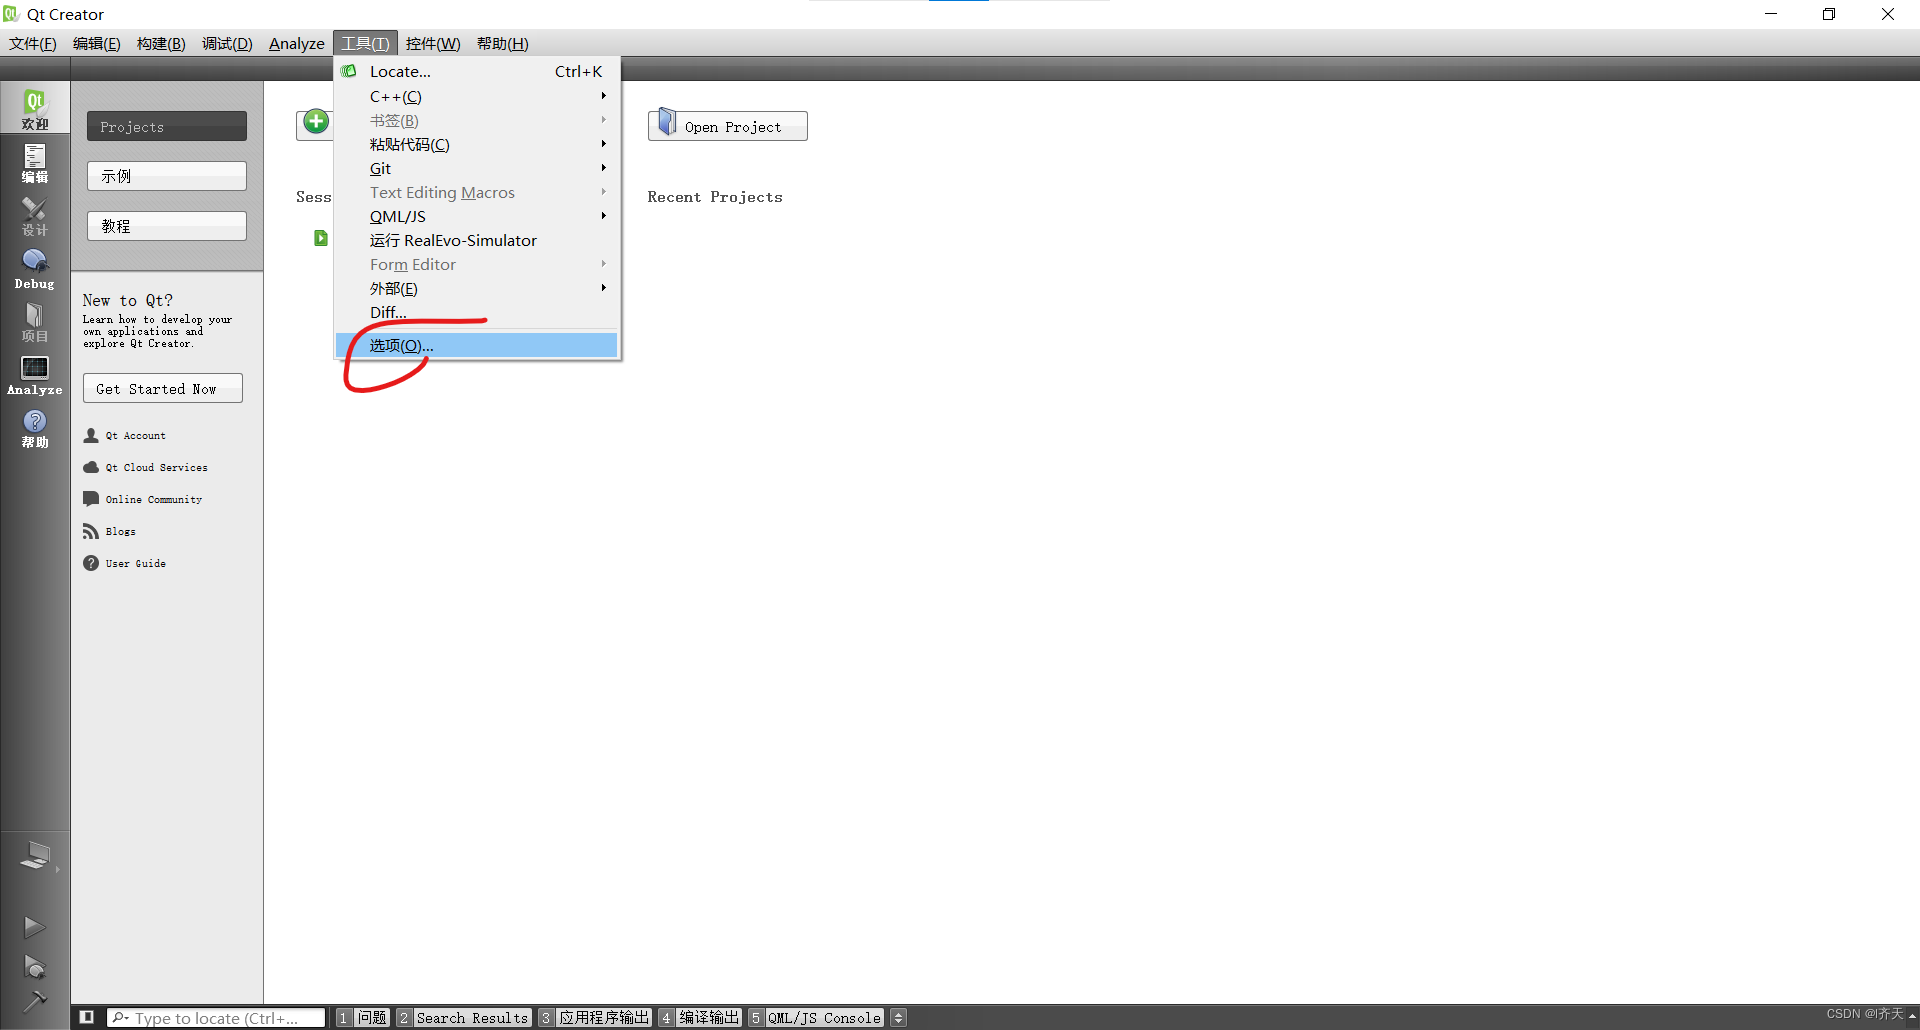
Task: Click the Qt Account person icon
Action: point(91,435)
